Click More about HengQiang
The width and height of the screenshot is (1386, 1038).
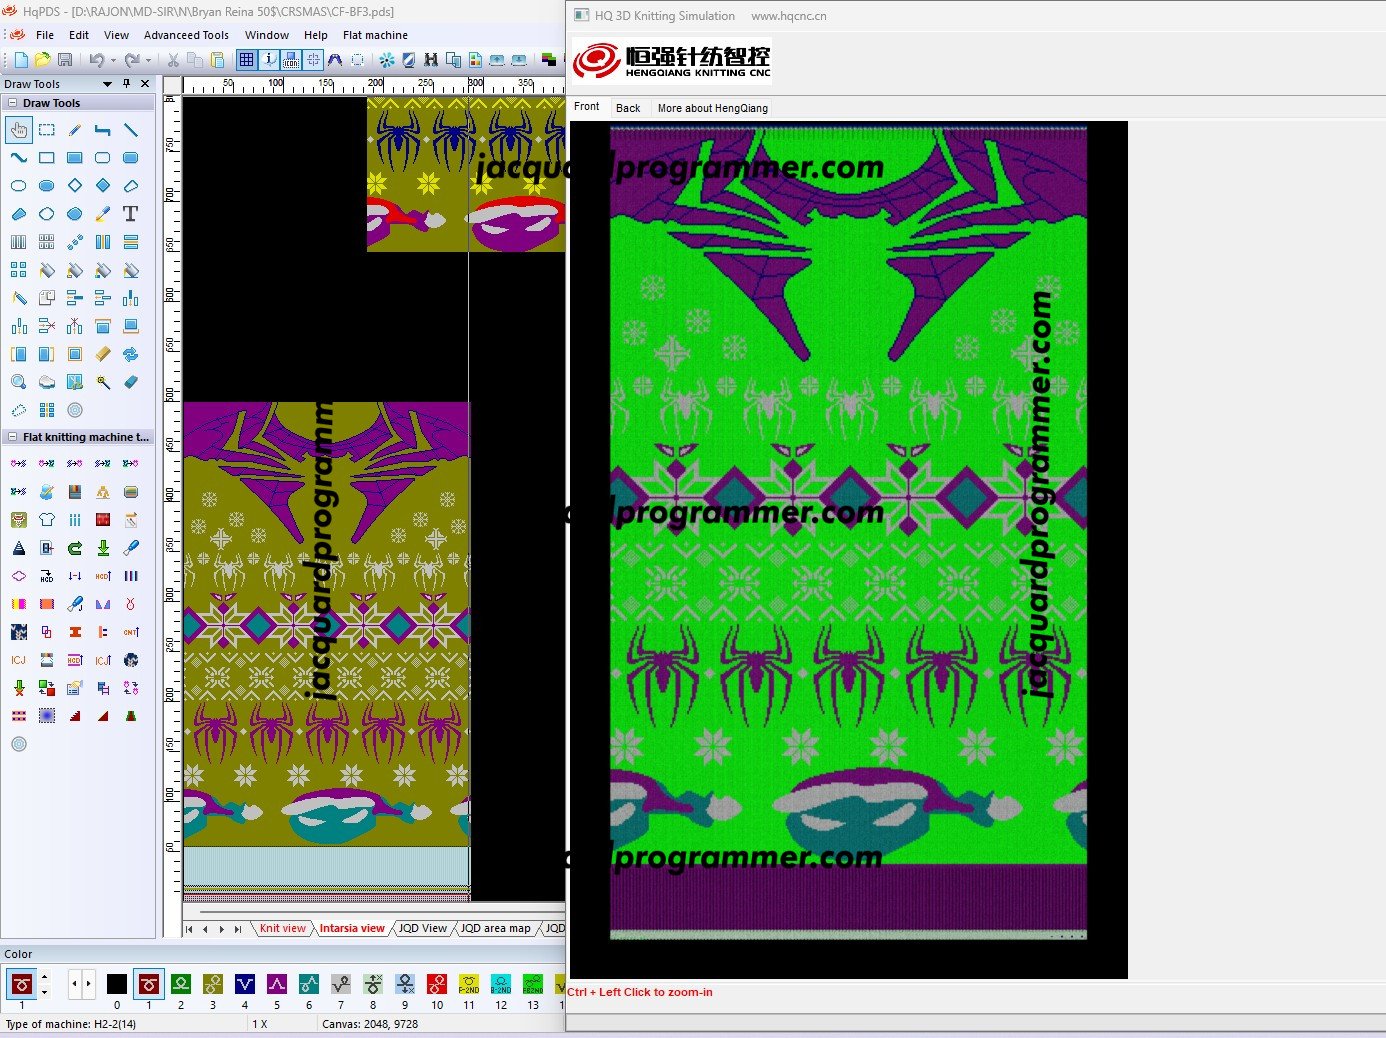(712, 108)
